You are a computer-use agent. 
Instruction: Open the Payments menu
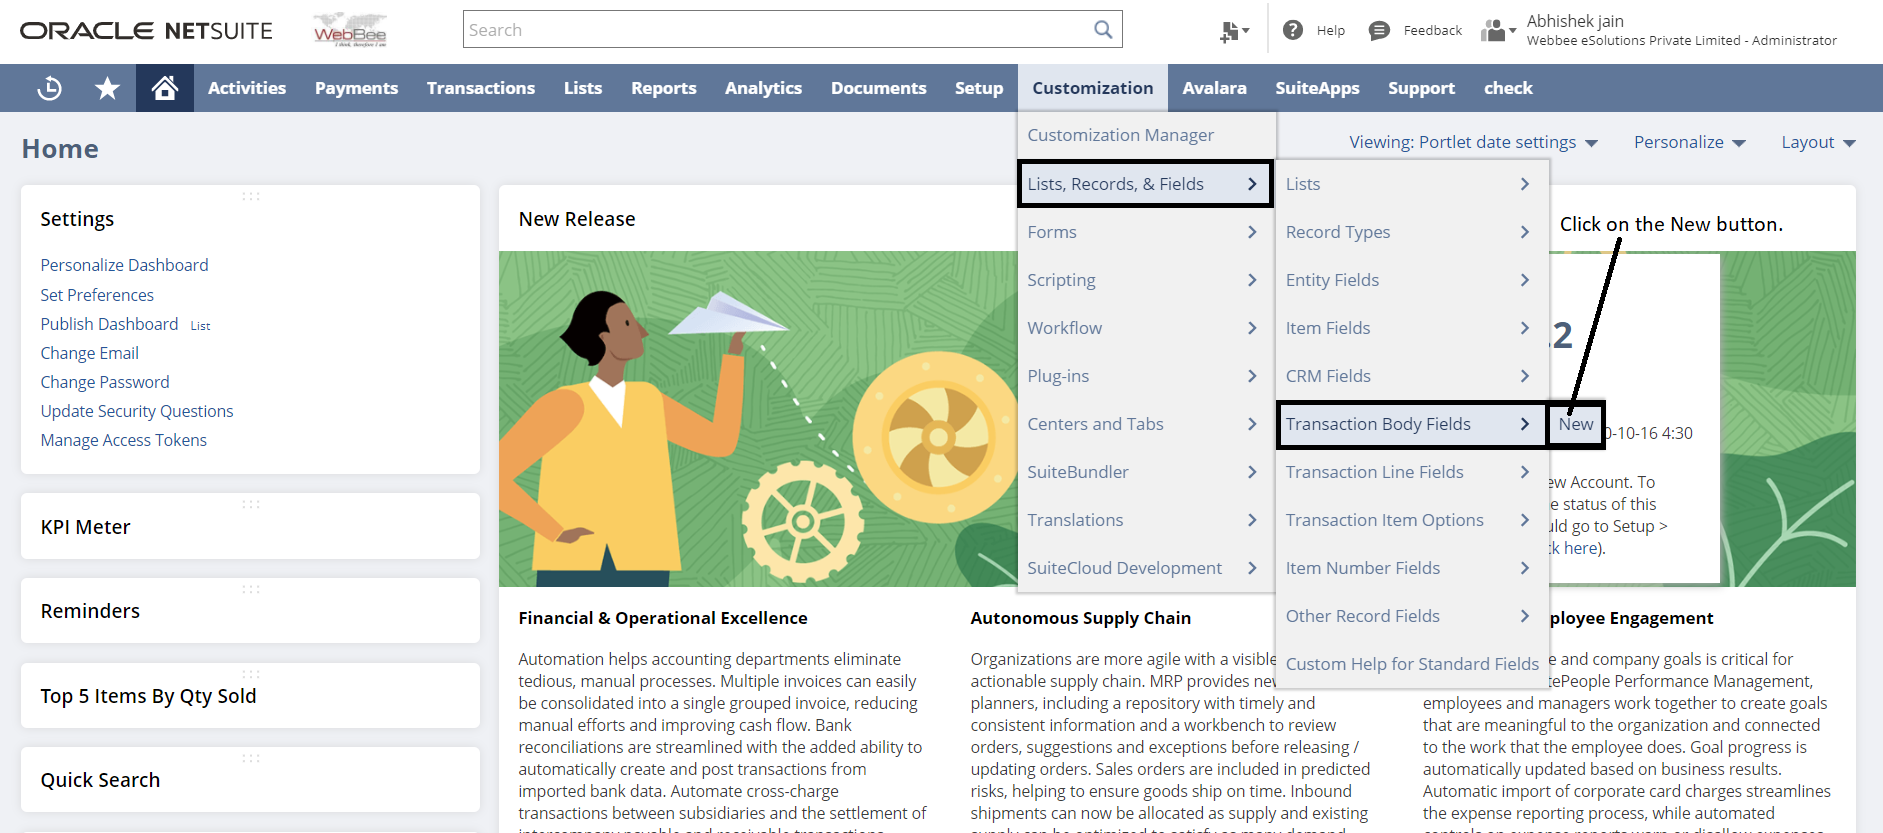356,88
